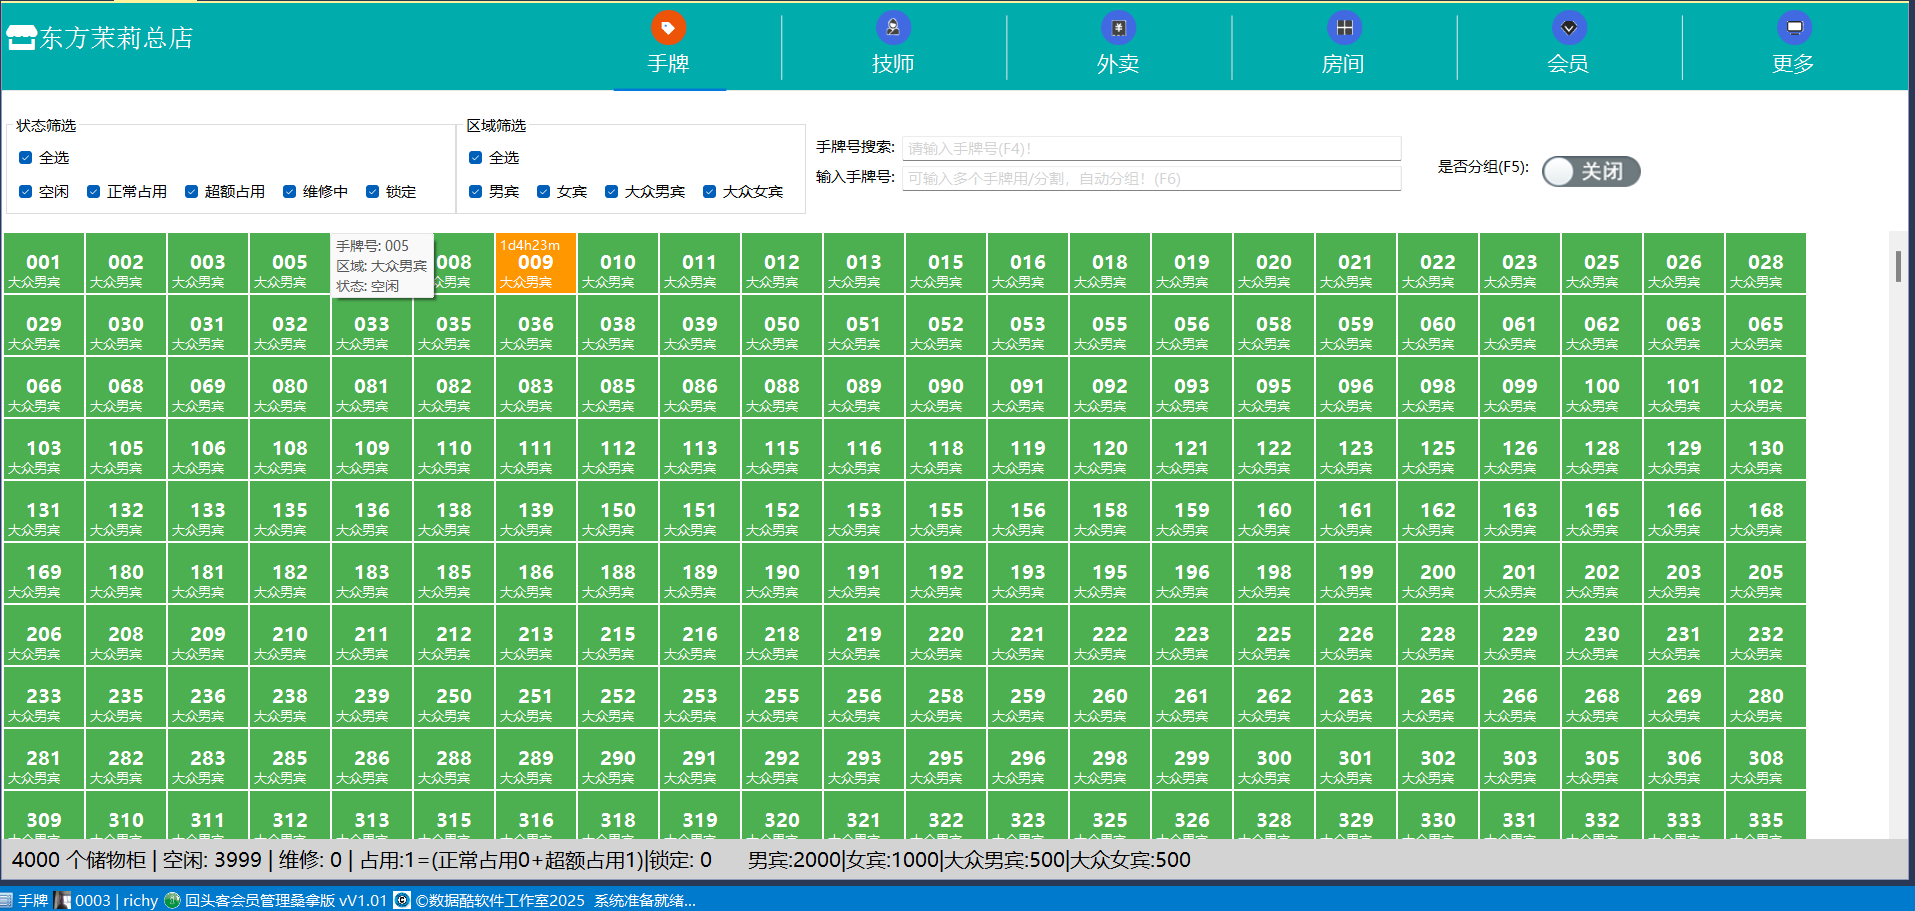Click the 回头客会员管理 status bar icon
Image resolution: width=1915 pixels, height=911 pixels.
pyautogui.click(x=172, y=900)
